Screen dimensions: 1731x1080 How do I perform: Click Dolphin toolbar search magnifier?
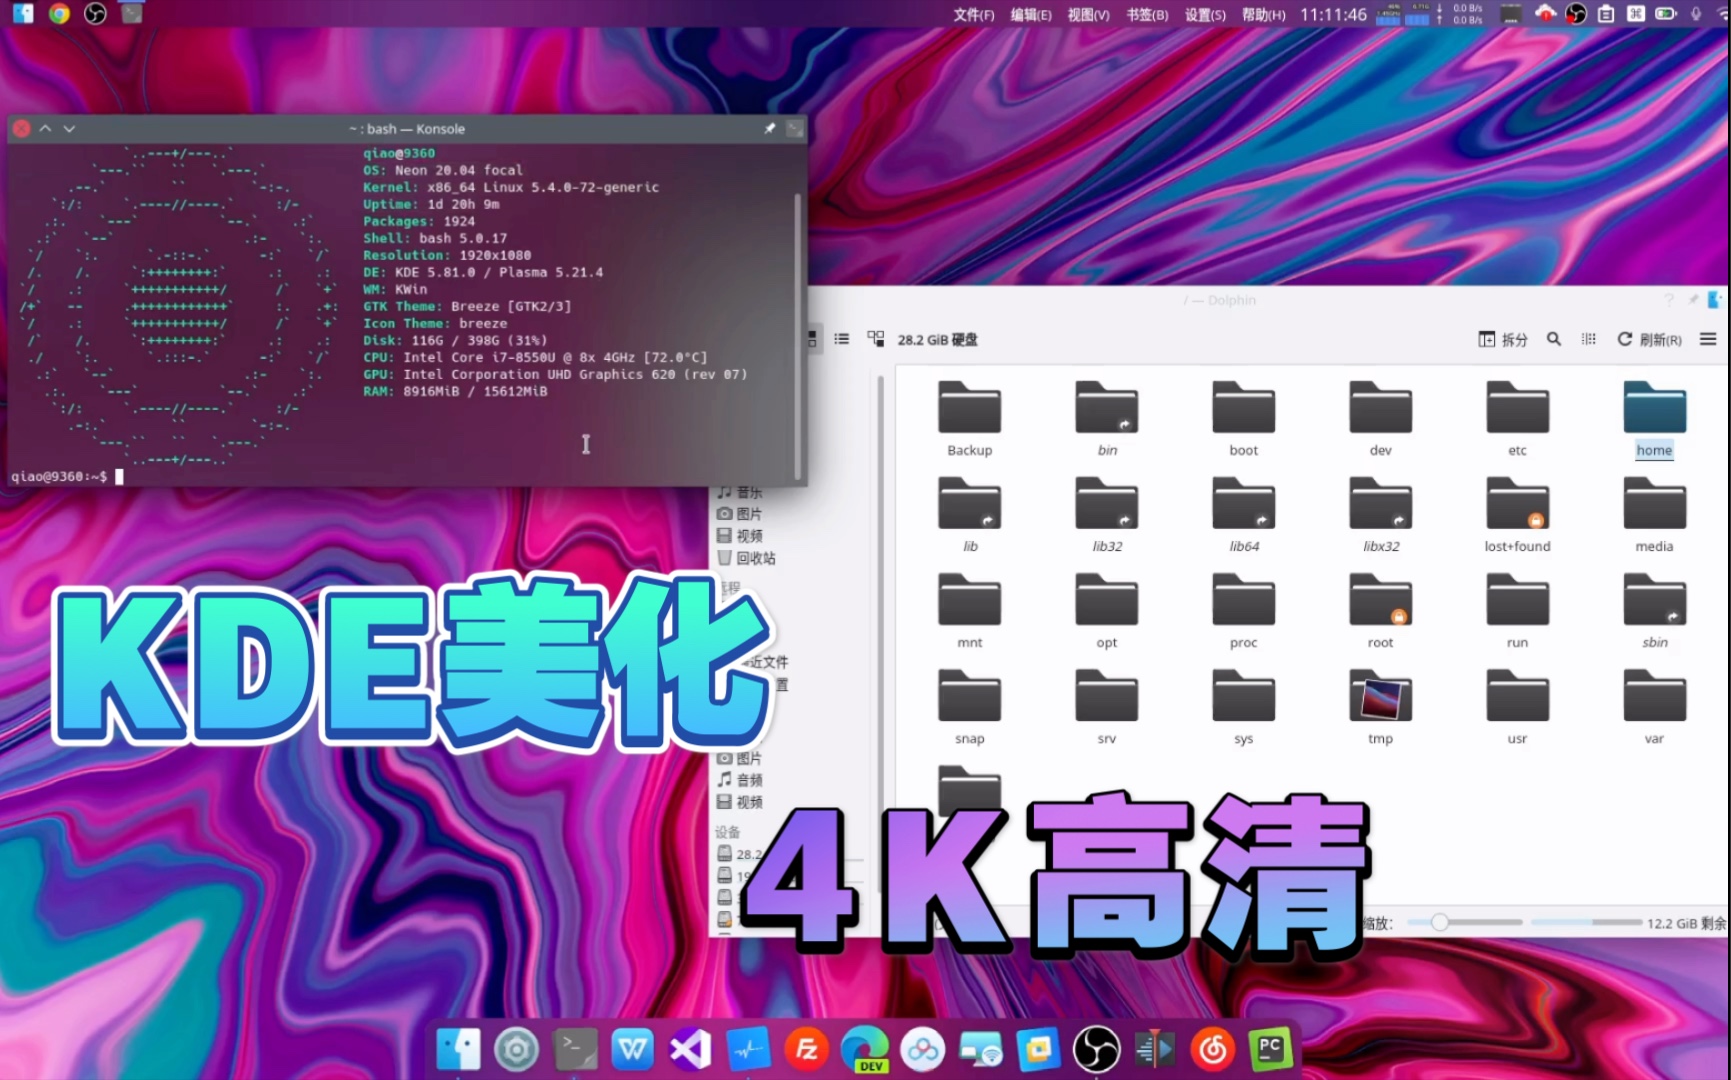click(1554, 339)
